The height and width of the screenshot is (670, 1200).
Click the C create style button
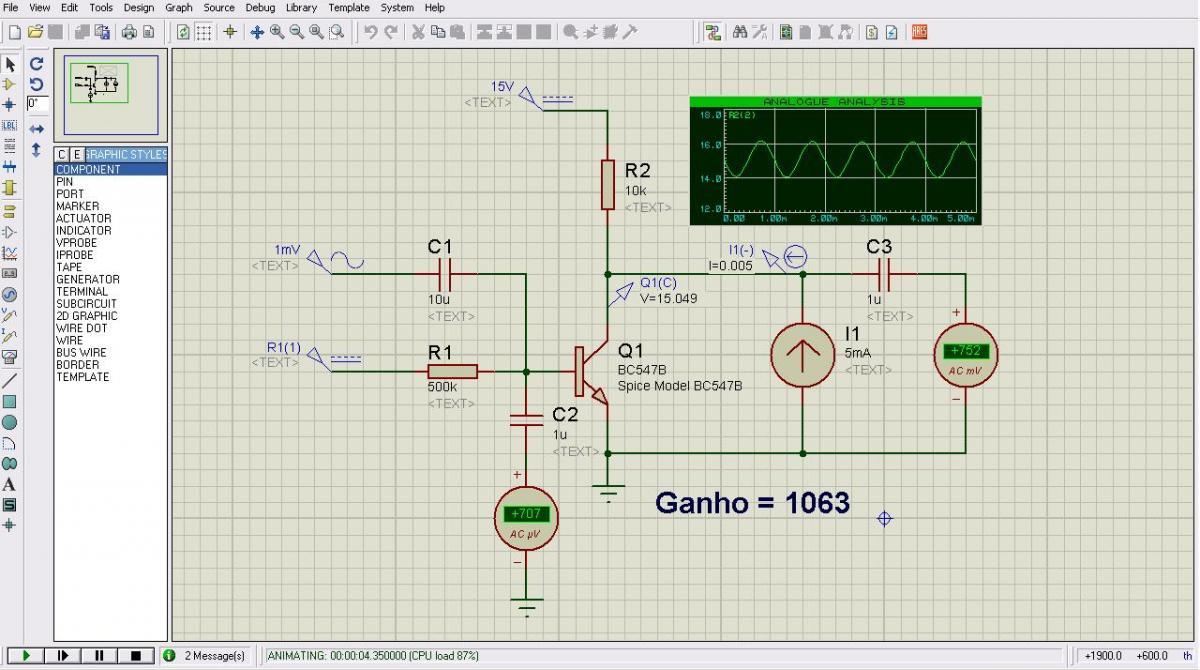(62, 154)
